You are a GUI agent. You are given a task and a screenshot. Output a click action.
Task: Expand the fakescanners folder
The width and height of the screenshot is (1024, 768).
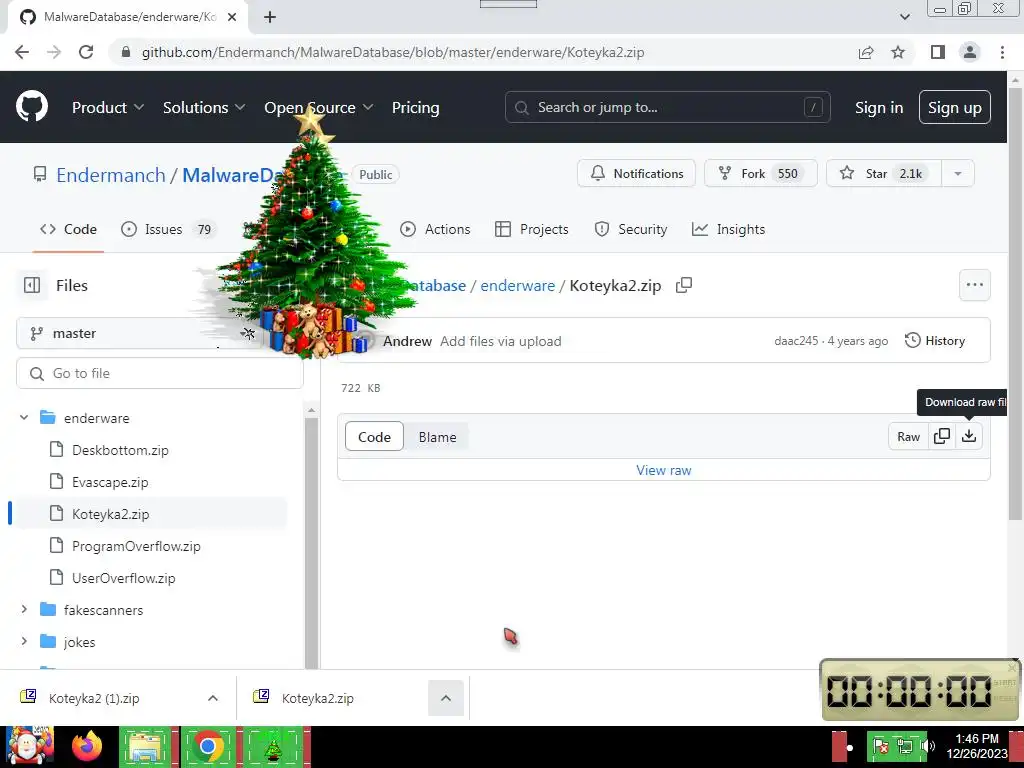[24, 609]
